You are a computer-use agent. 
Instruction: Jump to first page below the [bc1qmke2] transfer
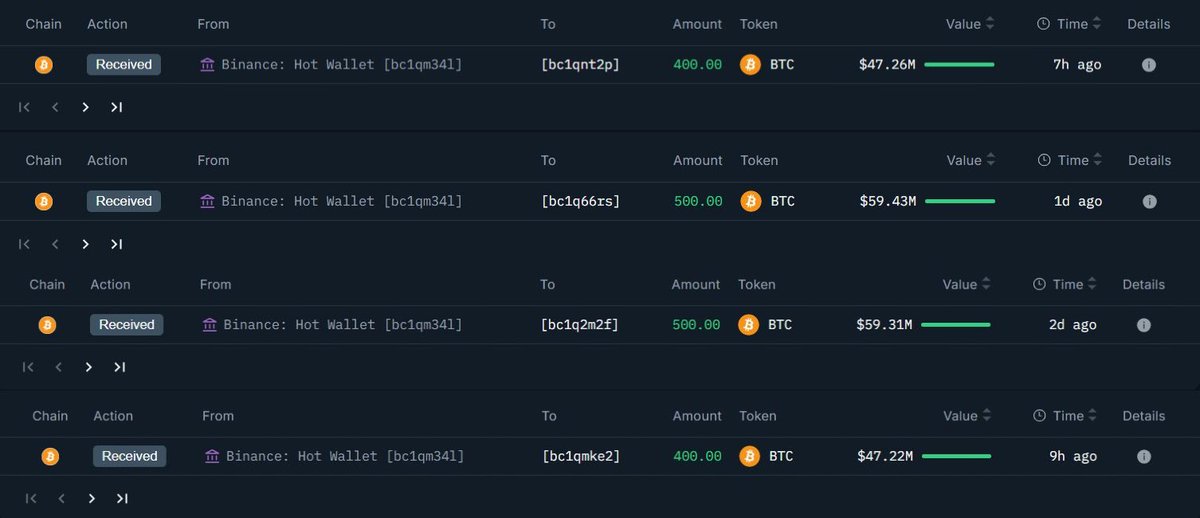tap(31, 499)
